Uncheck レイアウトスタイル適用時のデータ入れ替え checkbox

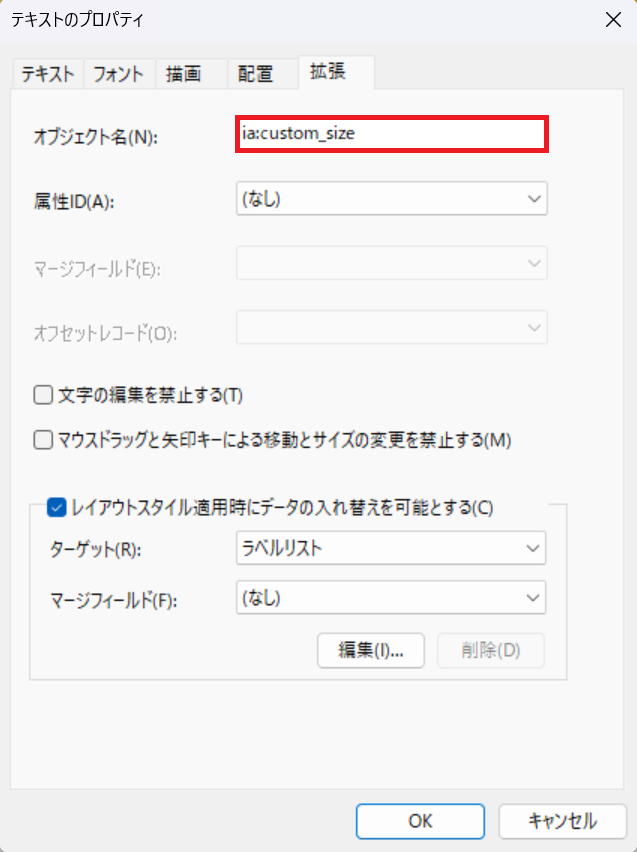[58, 507]
